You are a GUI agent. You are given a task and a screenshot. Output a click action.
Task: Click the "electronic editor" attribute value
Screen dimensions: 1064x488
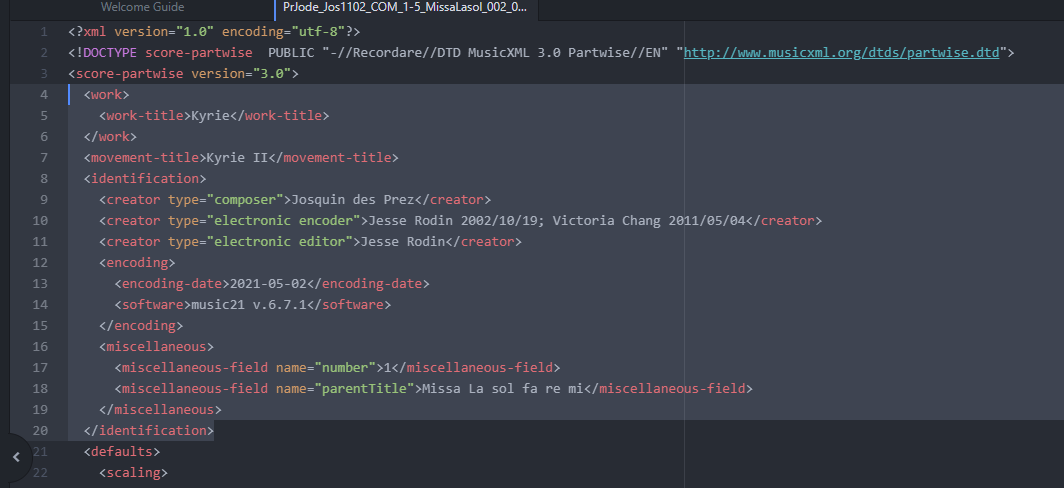coord(279,241)
